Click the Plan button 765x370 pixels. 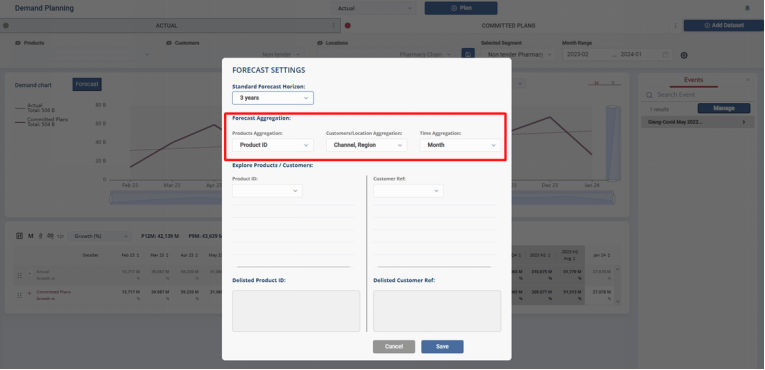coord(461,8)
